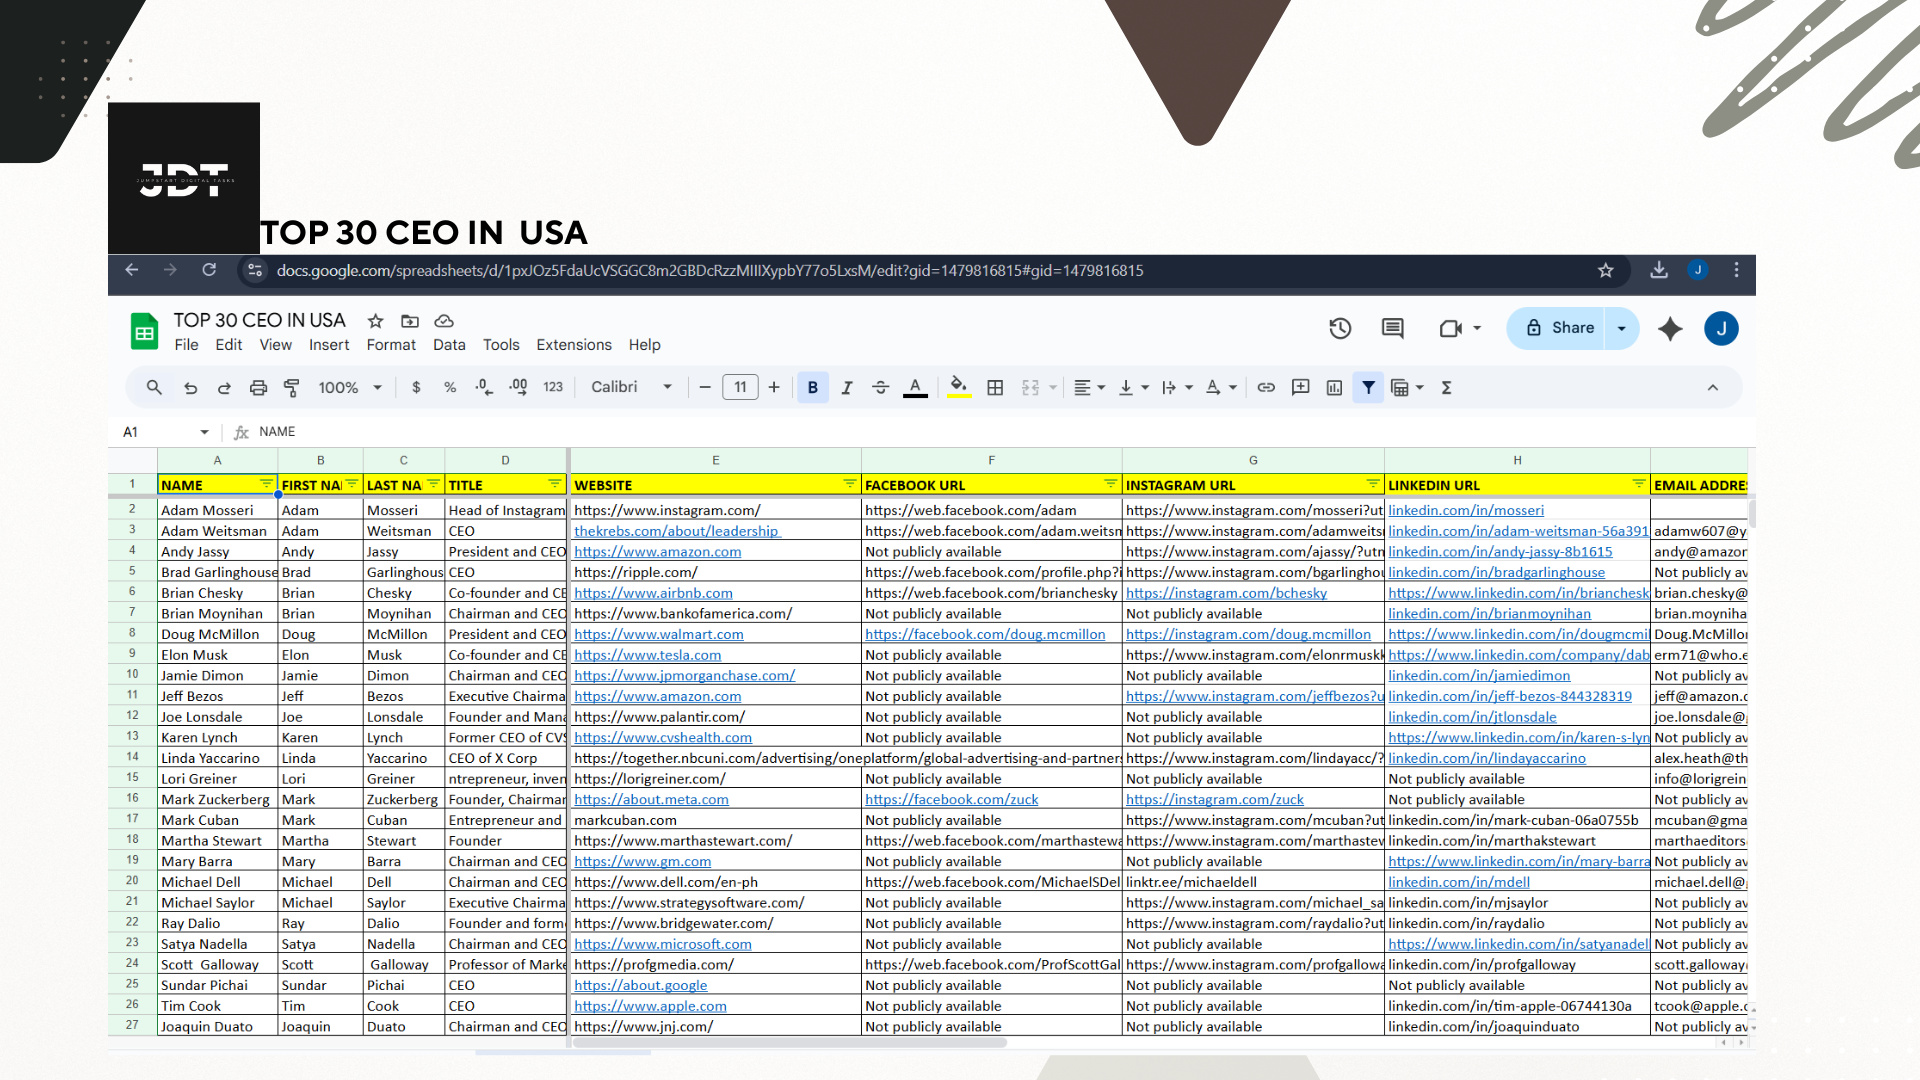The height and width of the screenshot is (1080, 1920).
Task: Open the version history clock icon
Action: point(1340,328)
